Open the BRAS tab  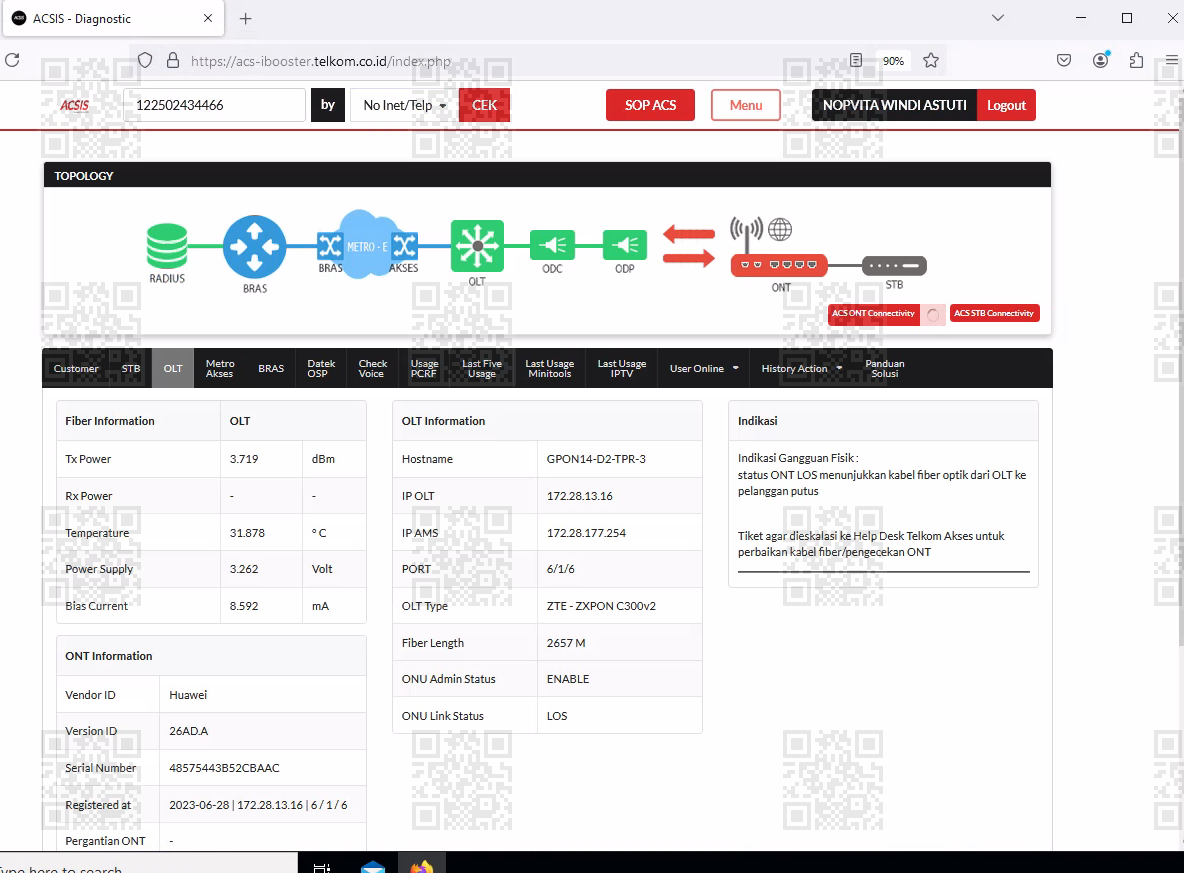271,369
